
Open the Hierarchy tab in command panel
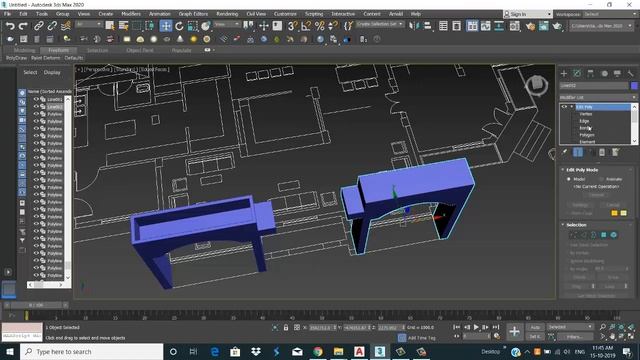(591, 73)
